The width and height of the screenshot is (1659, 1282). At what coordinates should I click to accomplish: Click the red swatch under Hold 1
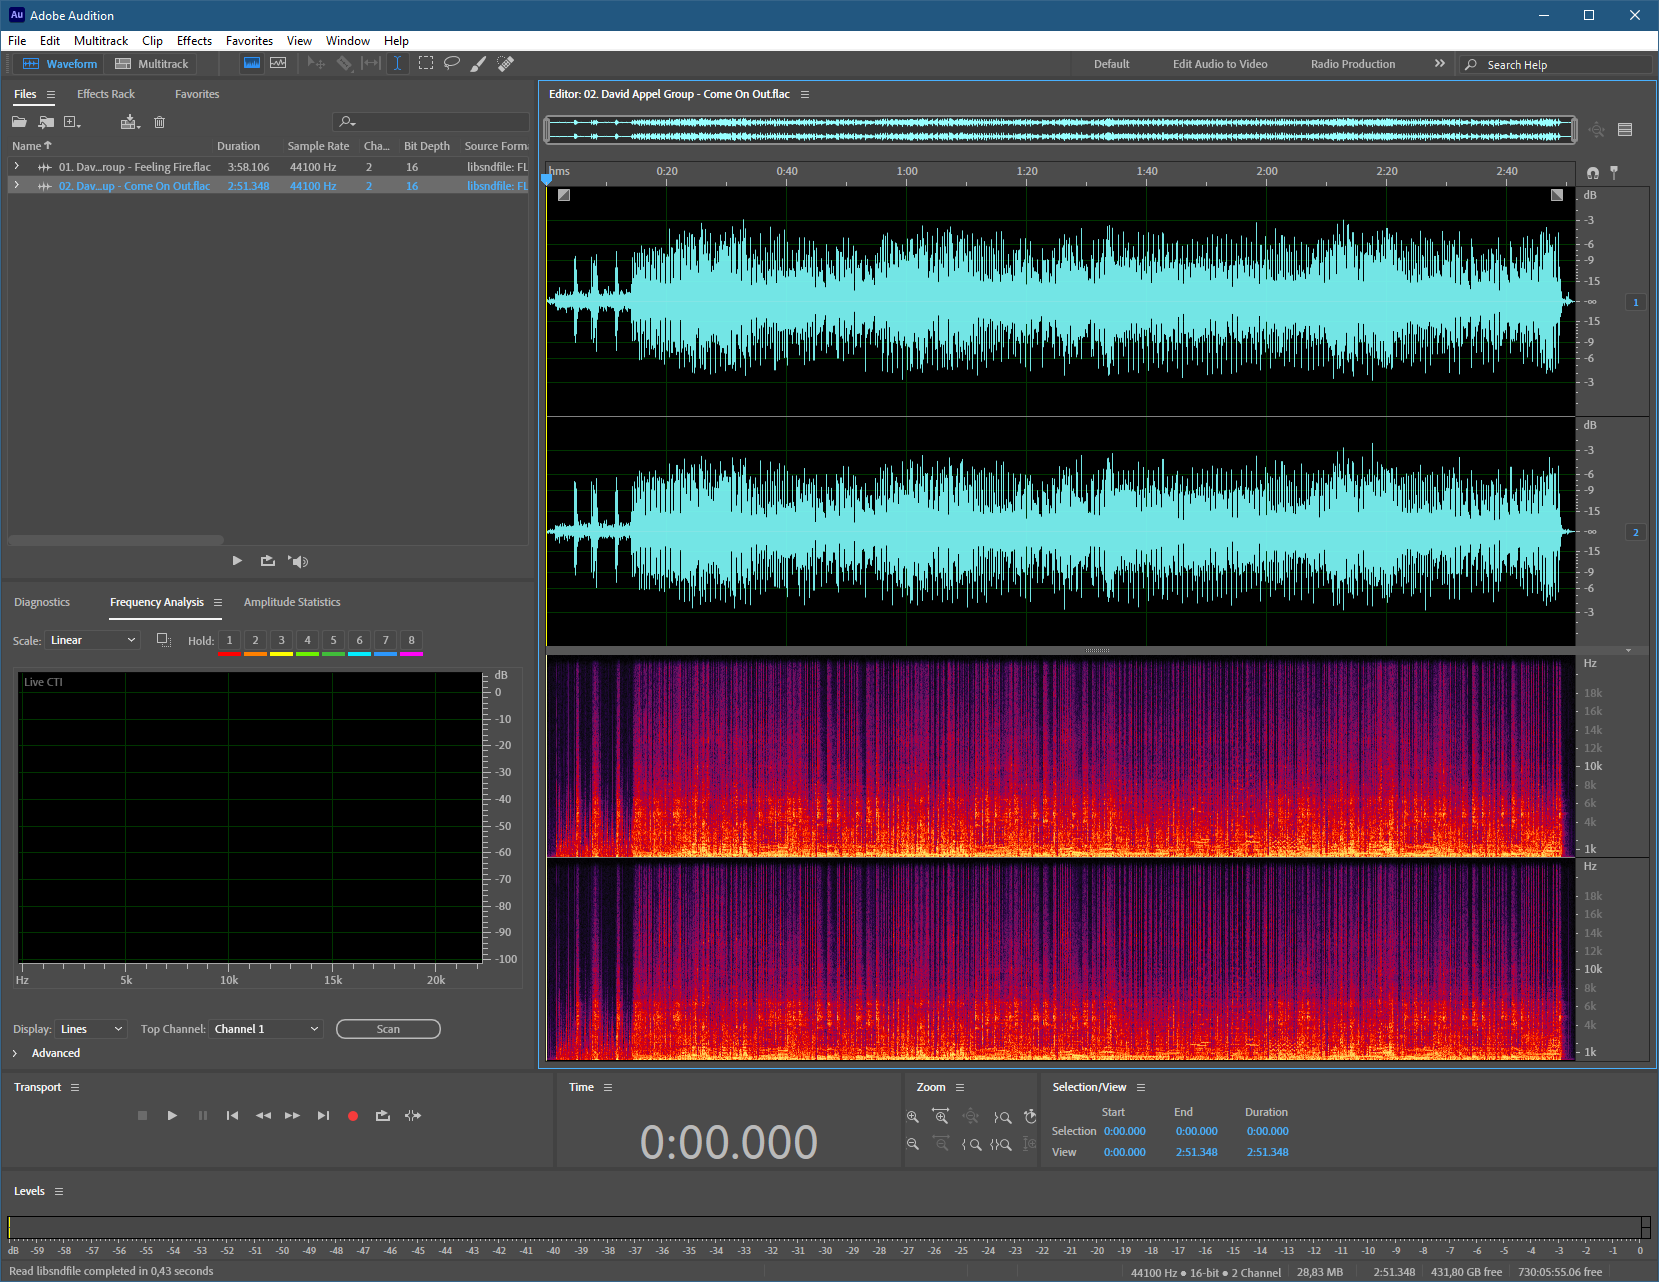(x=229, y=654)
